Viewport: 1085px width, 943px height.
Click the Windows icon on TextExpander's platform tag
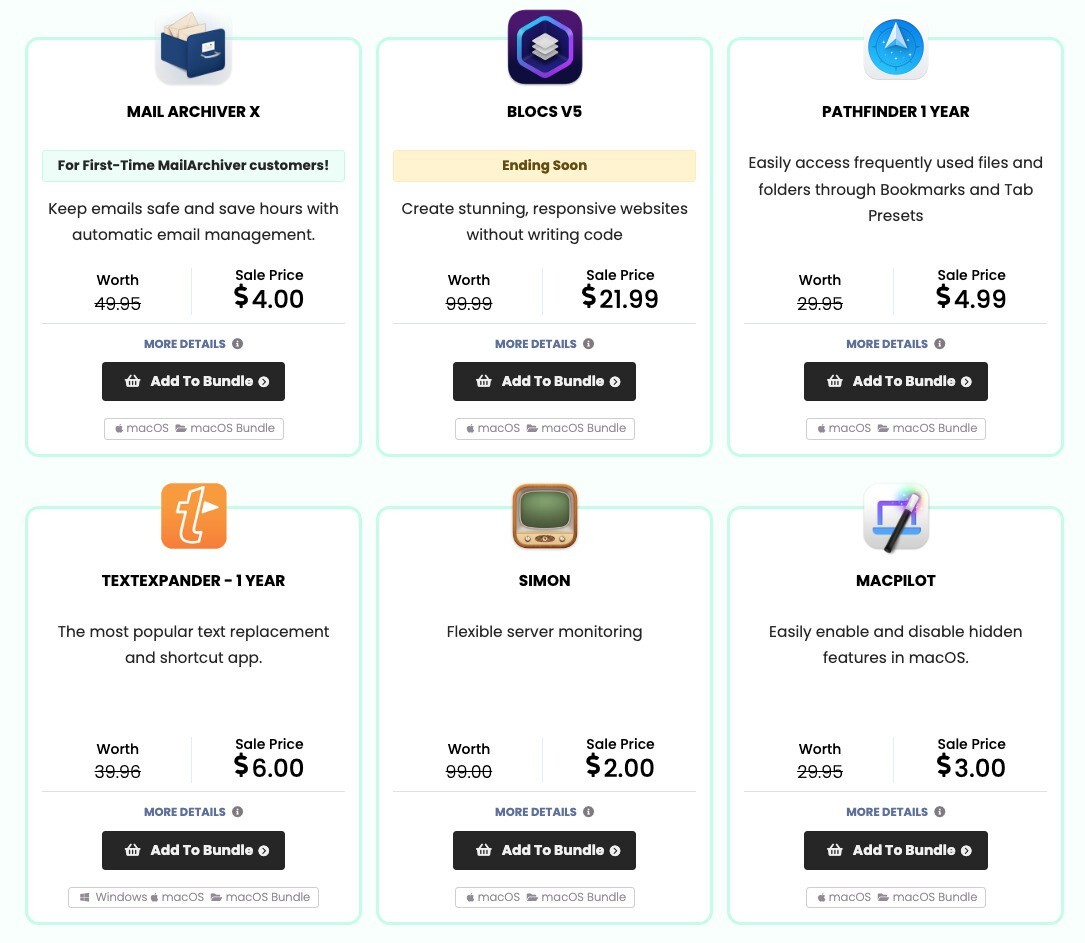point(85,897)
